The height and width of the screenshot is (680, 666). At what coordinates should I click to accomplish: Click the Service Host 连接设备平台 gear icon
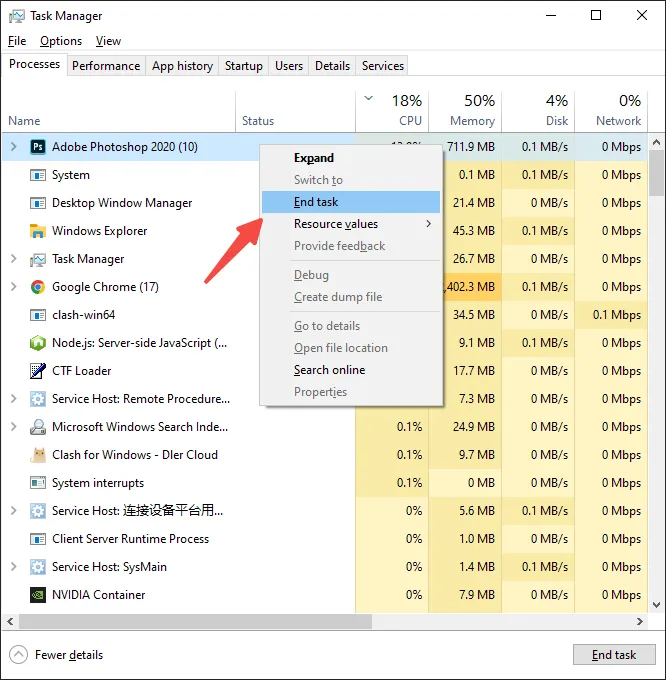pyautogui.click(x=38, y=511)
